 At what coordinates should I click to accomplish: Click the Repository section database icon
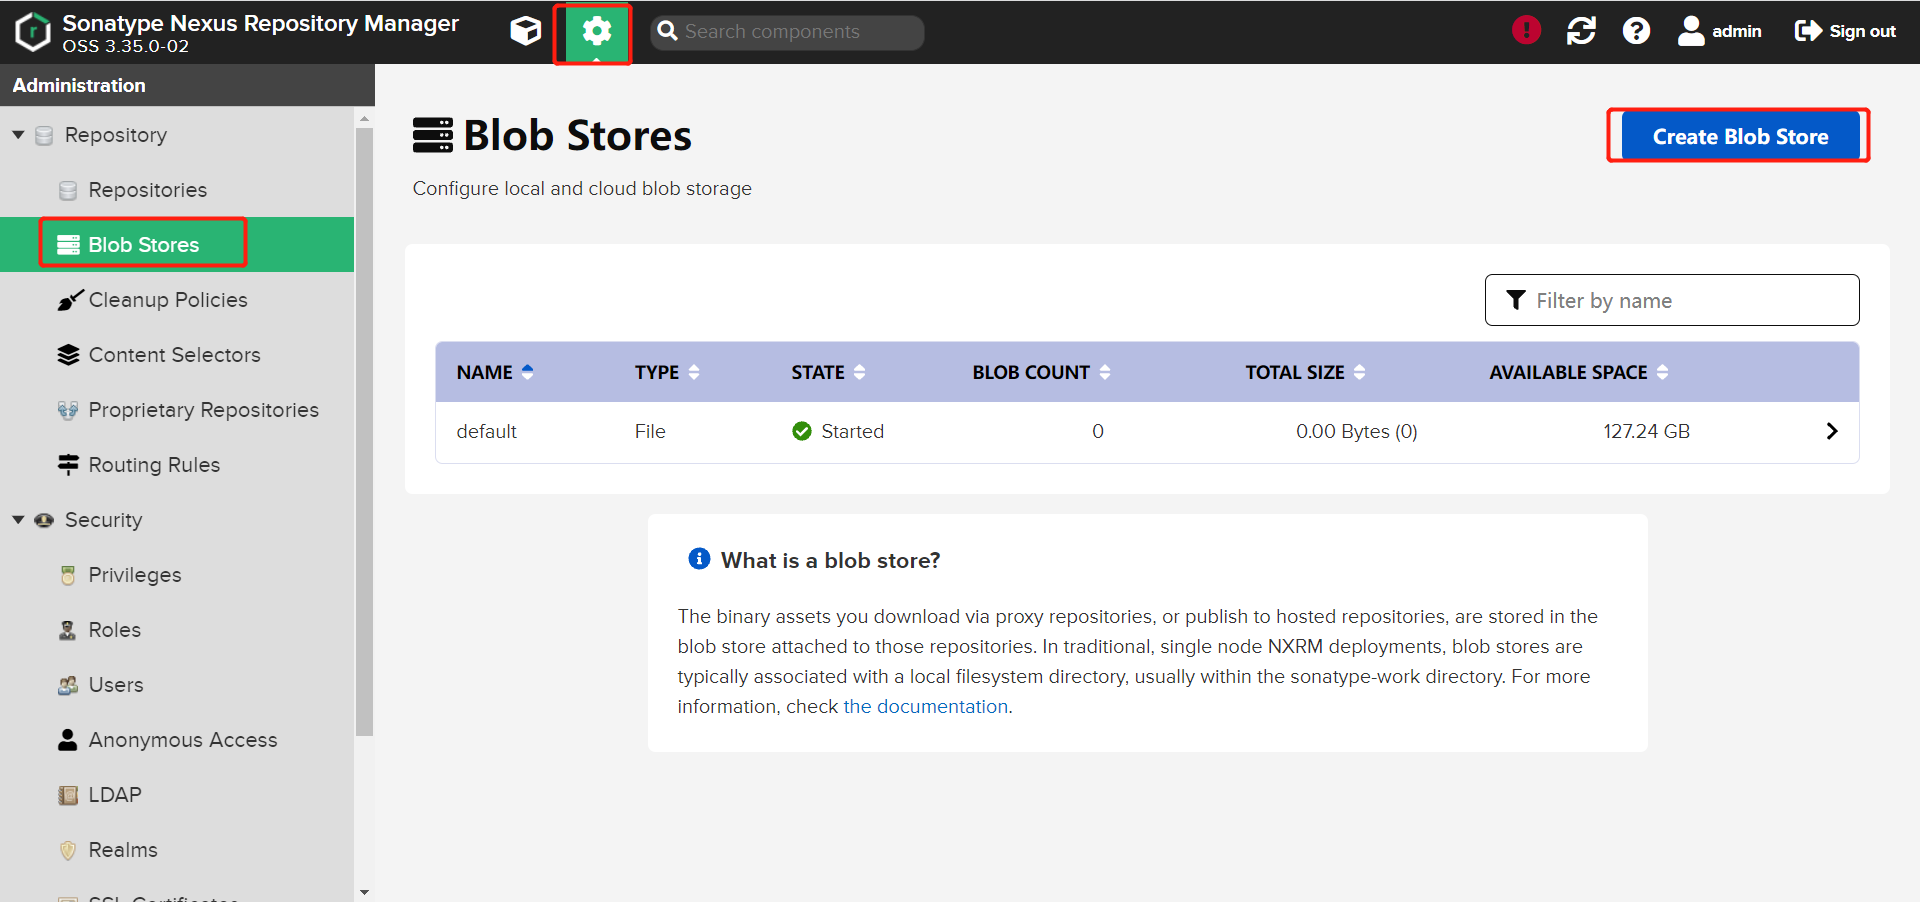pos(44,135)
